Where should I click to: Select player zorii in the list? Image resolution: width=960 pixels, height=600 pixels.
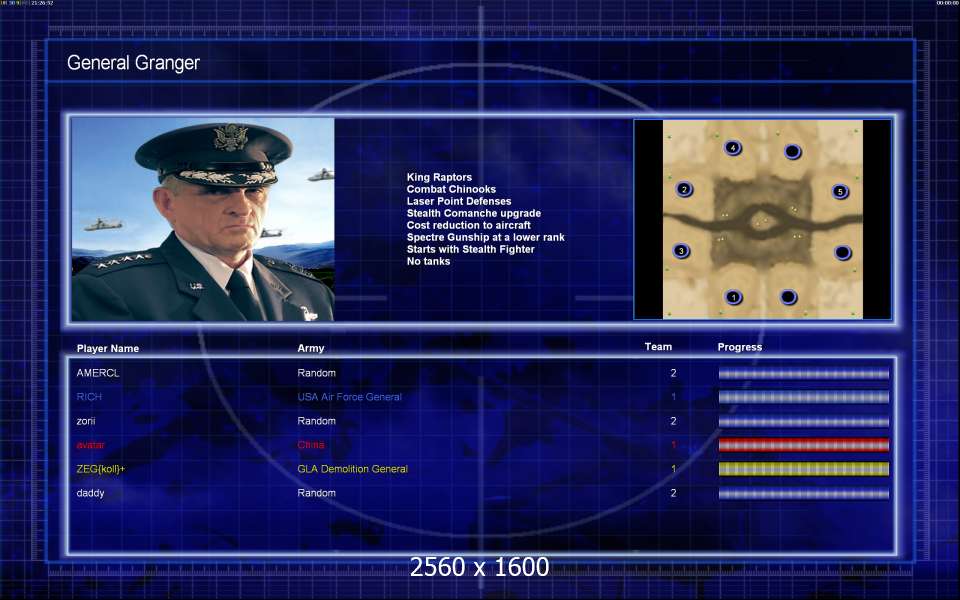coord(89,421)
